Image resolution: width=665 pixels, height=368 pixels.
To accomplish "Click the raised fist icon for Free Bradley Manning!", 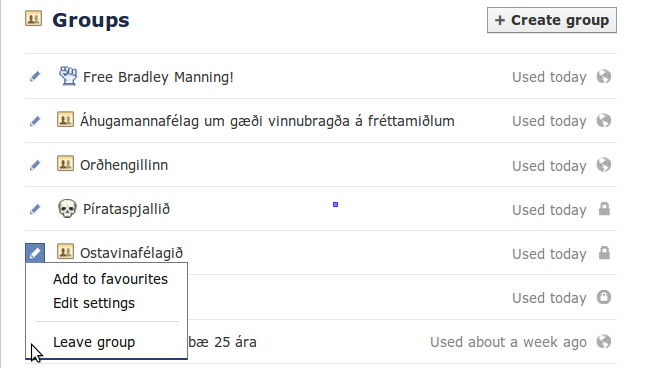I will [x=68, y=76].
